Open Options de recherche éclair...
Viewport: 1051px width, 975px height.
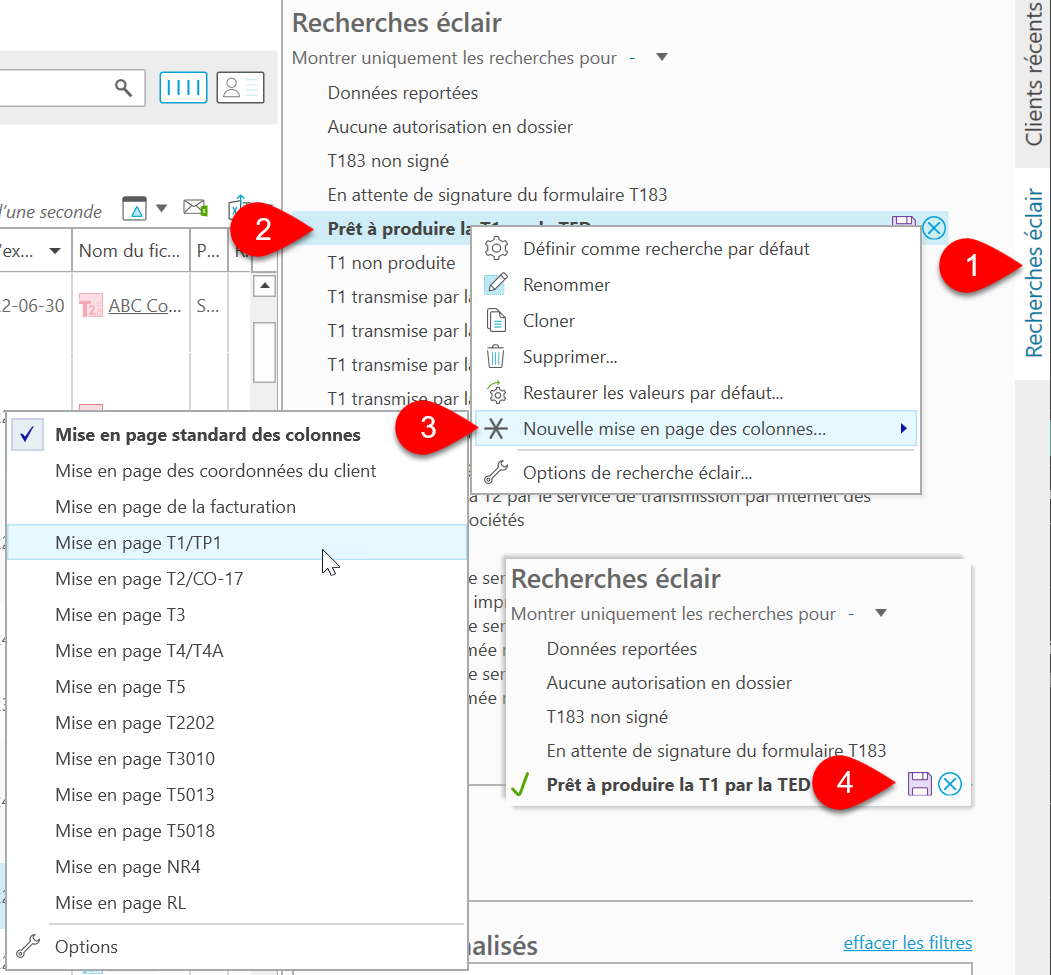click(x=637, y=472)
